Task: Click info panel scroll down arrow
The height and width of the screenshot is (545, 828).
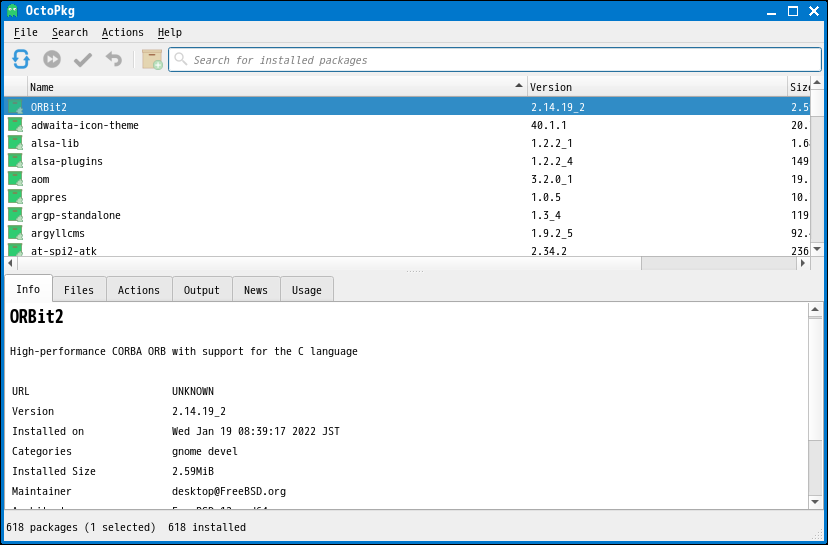Action: pyautogui.click(x=815, y=502)
